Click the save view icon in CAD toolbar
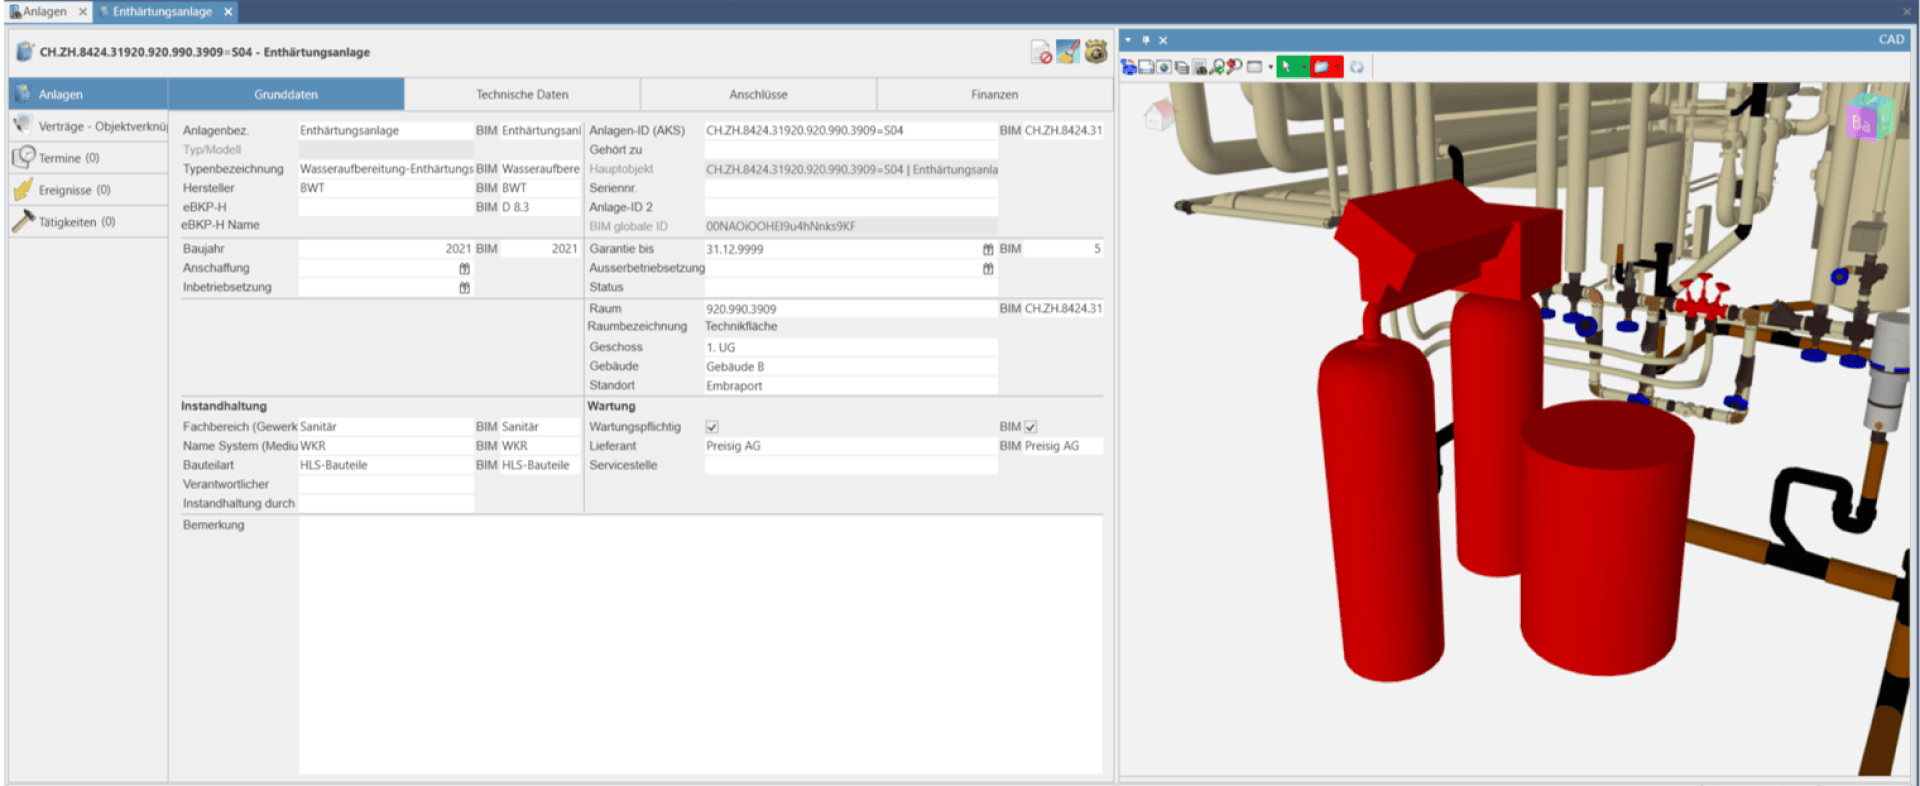The width and height of the screenshot is (1920, 786). click(x=1146, y=67)
